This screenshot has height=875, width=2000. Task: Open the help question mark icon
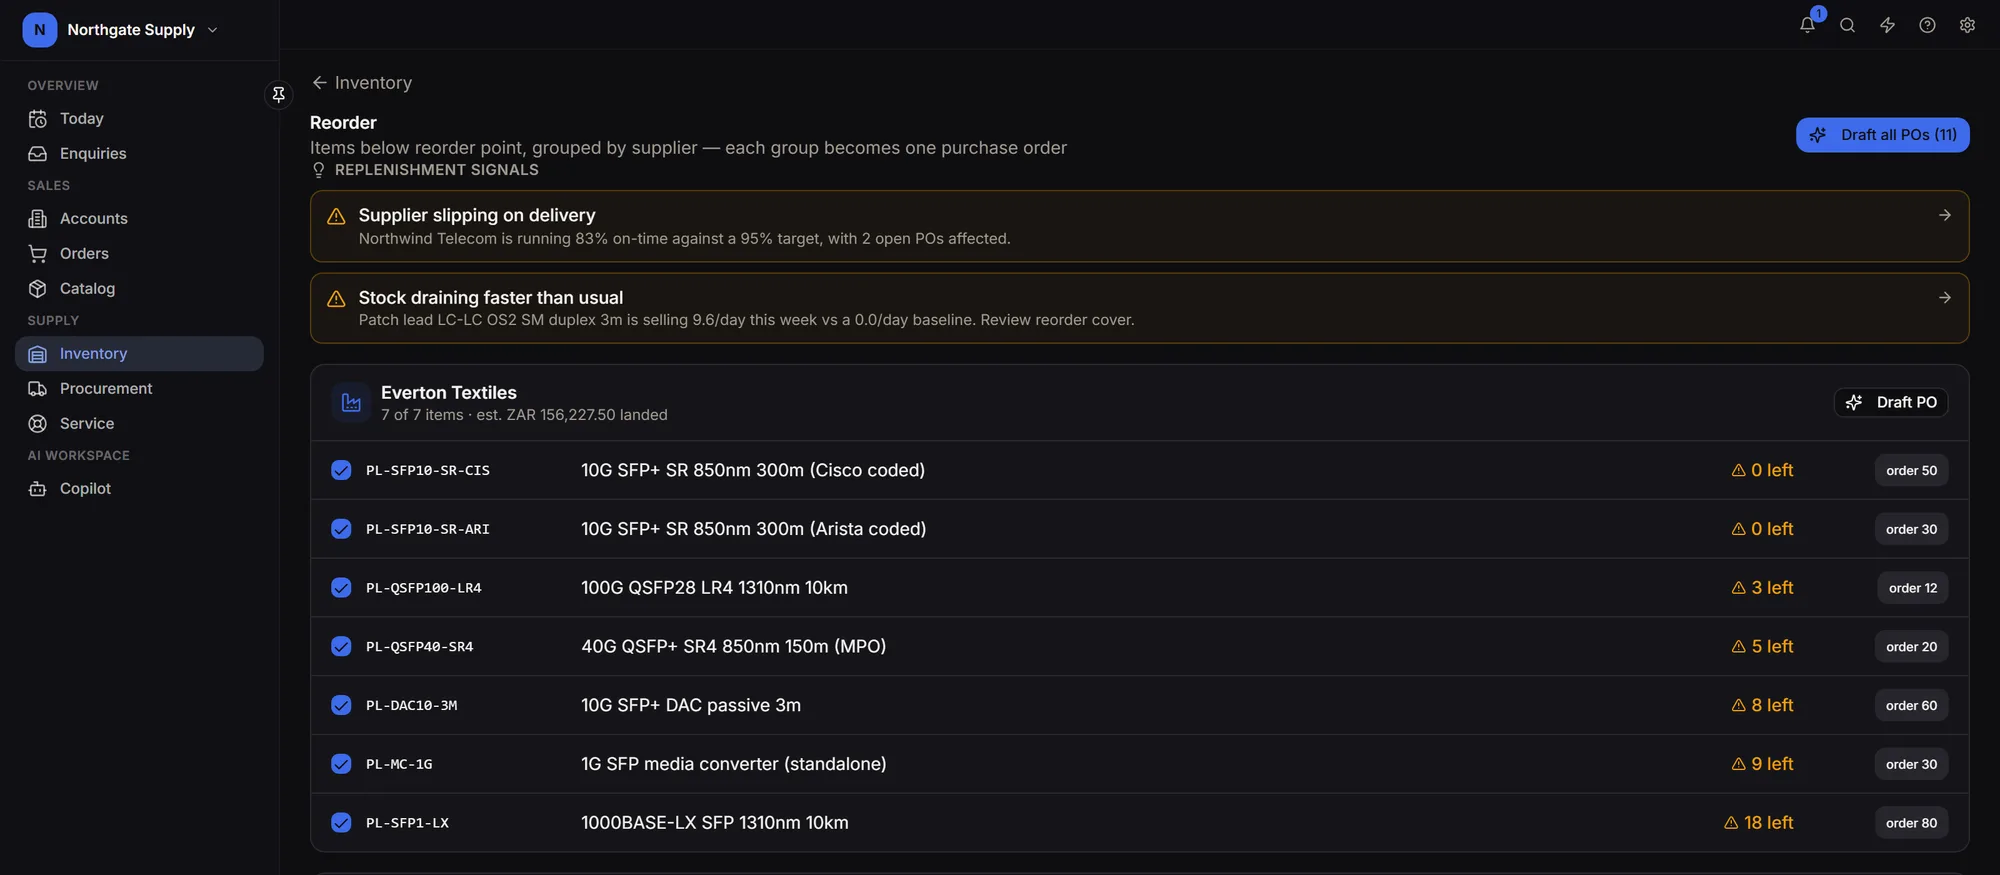tap(1927, 26)
